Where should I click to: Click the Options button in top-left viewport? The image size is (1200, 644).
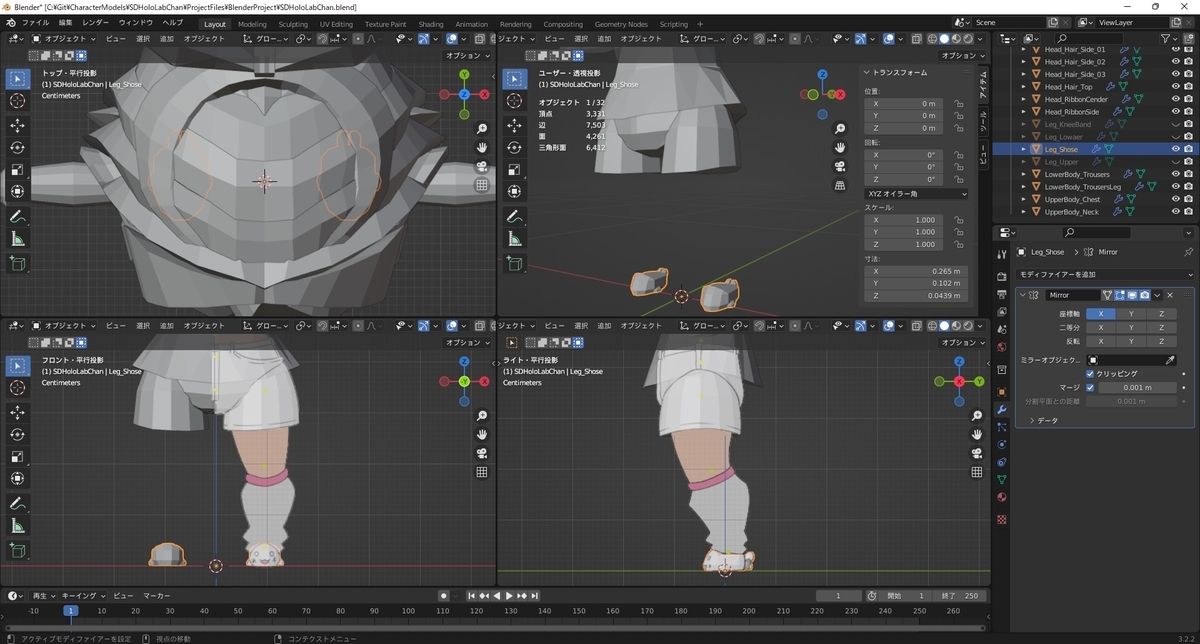coord(464,56)
